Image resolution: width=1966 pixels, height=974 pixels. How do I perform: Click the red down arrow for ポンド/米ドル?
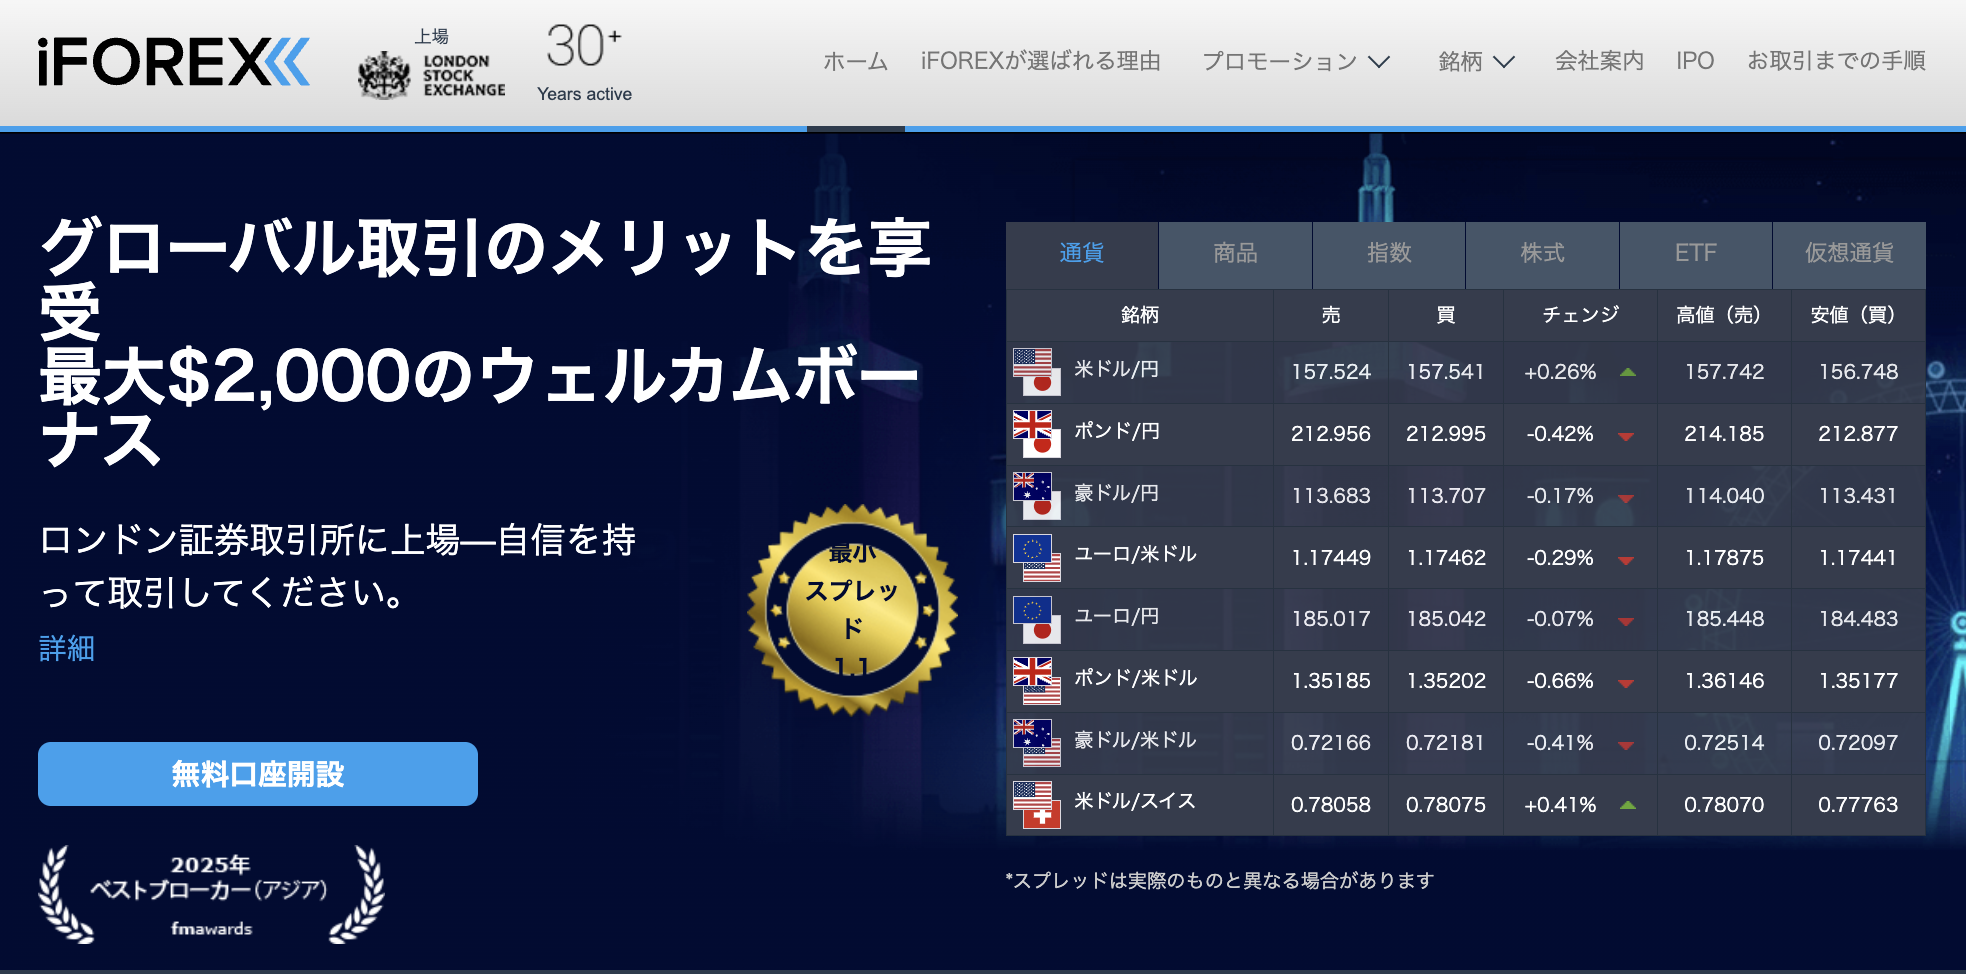(1626, 683)
